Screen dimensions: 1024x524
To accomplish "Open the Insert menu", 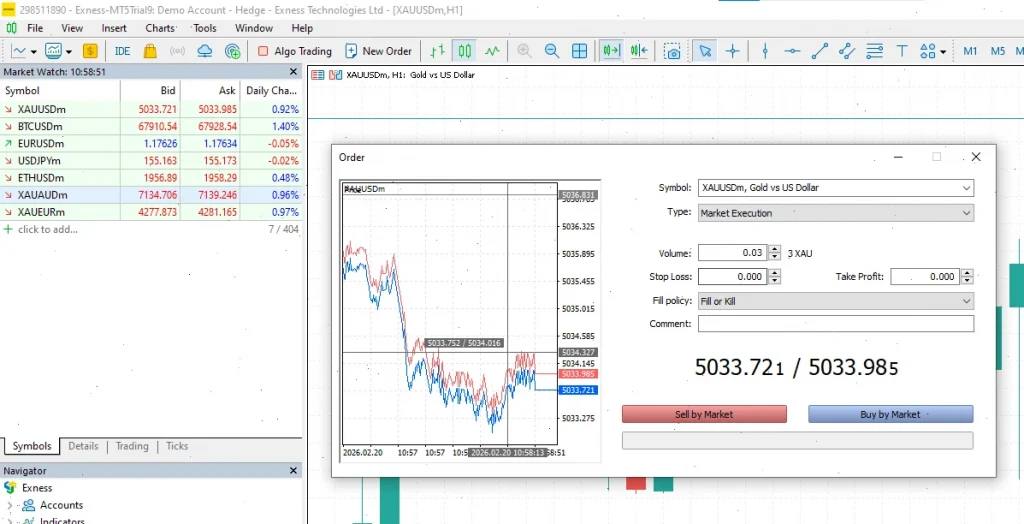I will pyautogui.click(x=114, y=28).
